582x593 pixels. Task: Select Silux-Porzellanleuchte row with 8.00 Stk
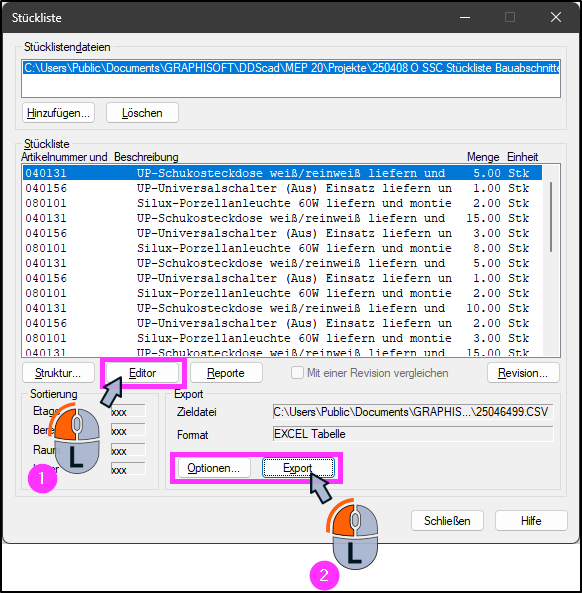click(282, 248)
